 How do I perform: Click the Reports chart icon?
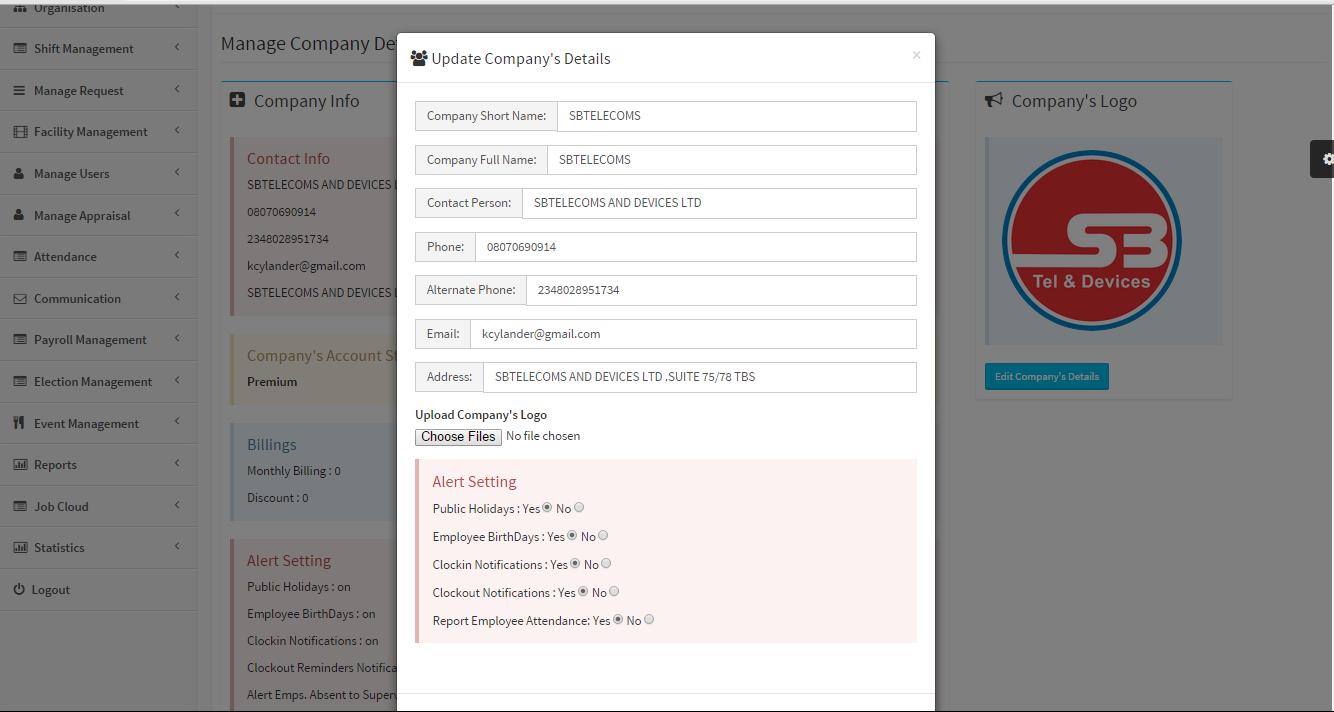(x=20, y=465)
